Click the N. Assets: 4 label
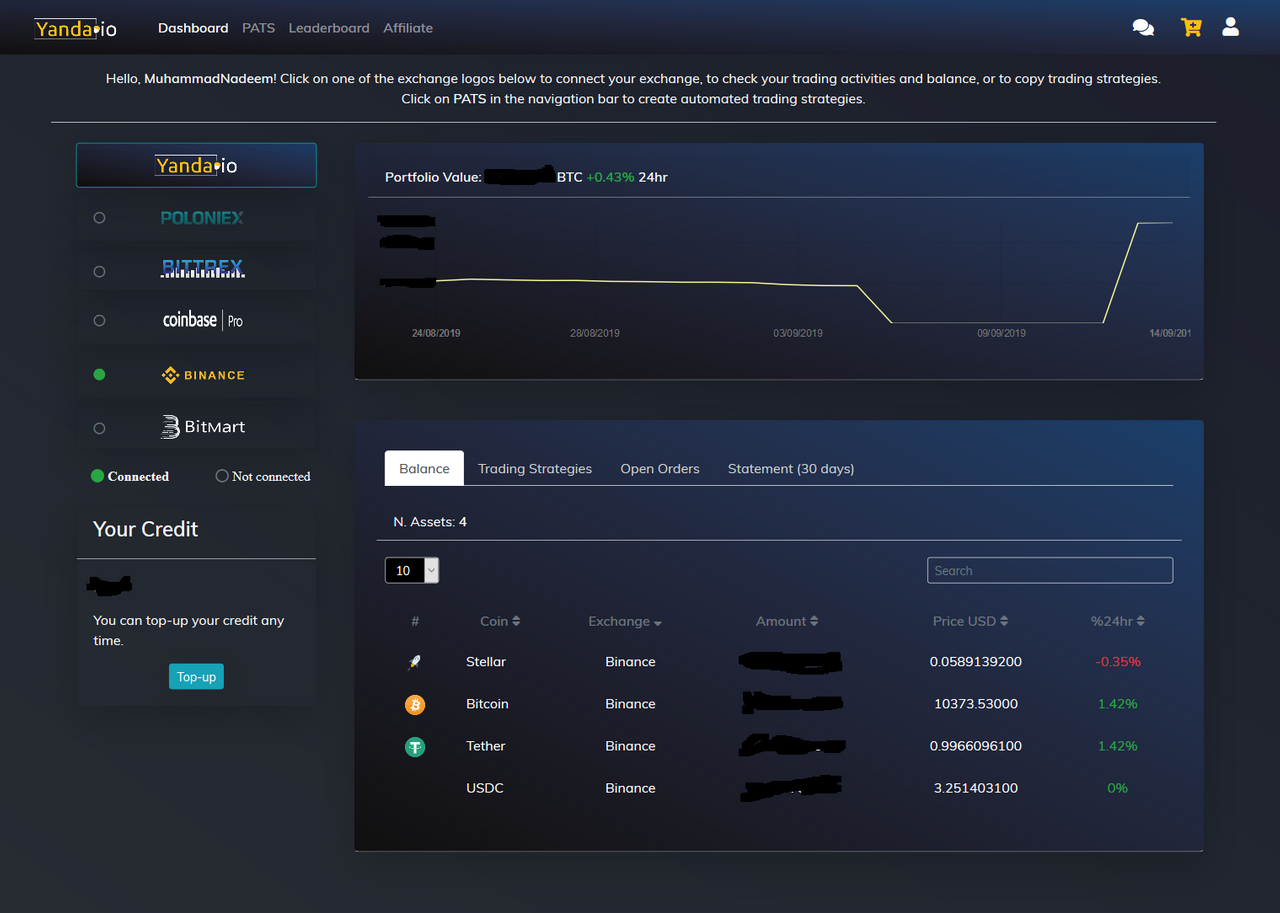The height and width of the screenshot is (913, 1280). click(x=430, y=522)
